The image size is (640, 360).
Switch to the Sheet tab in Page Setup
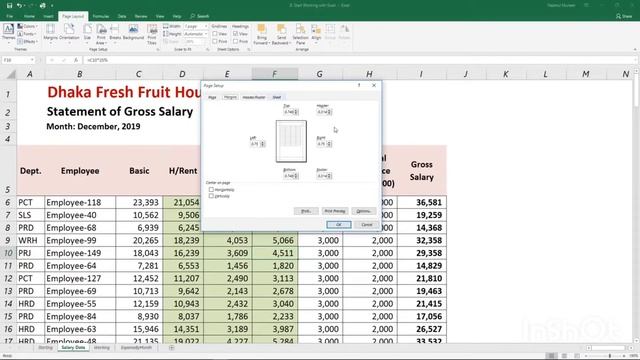click(x=277, y=97)
